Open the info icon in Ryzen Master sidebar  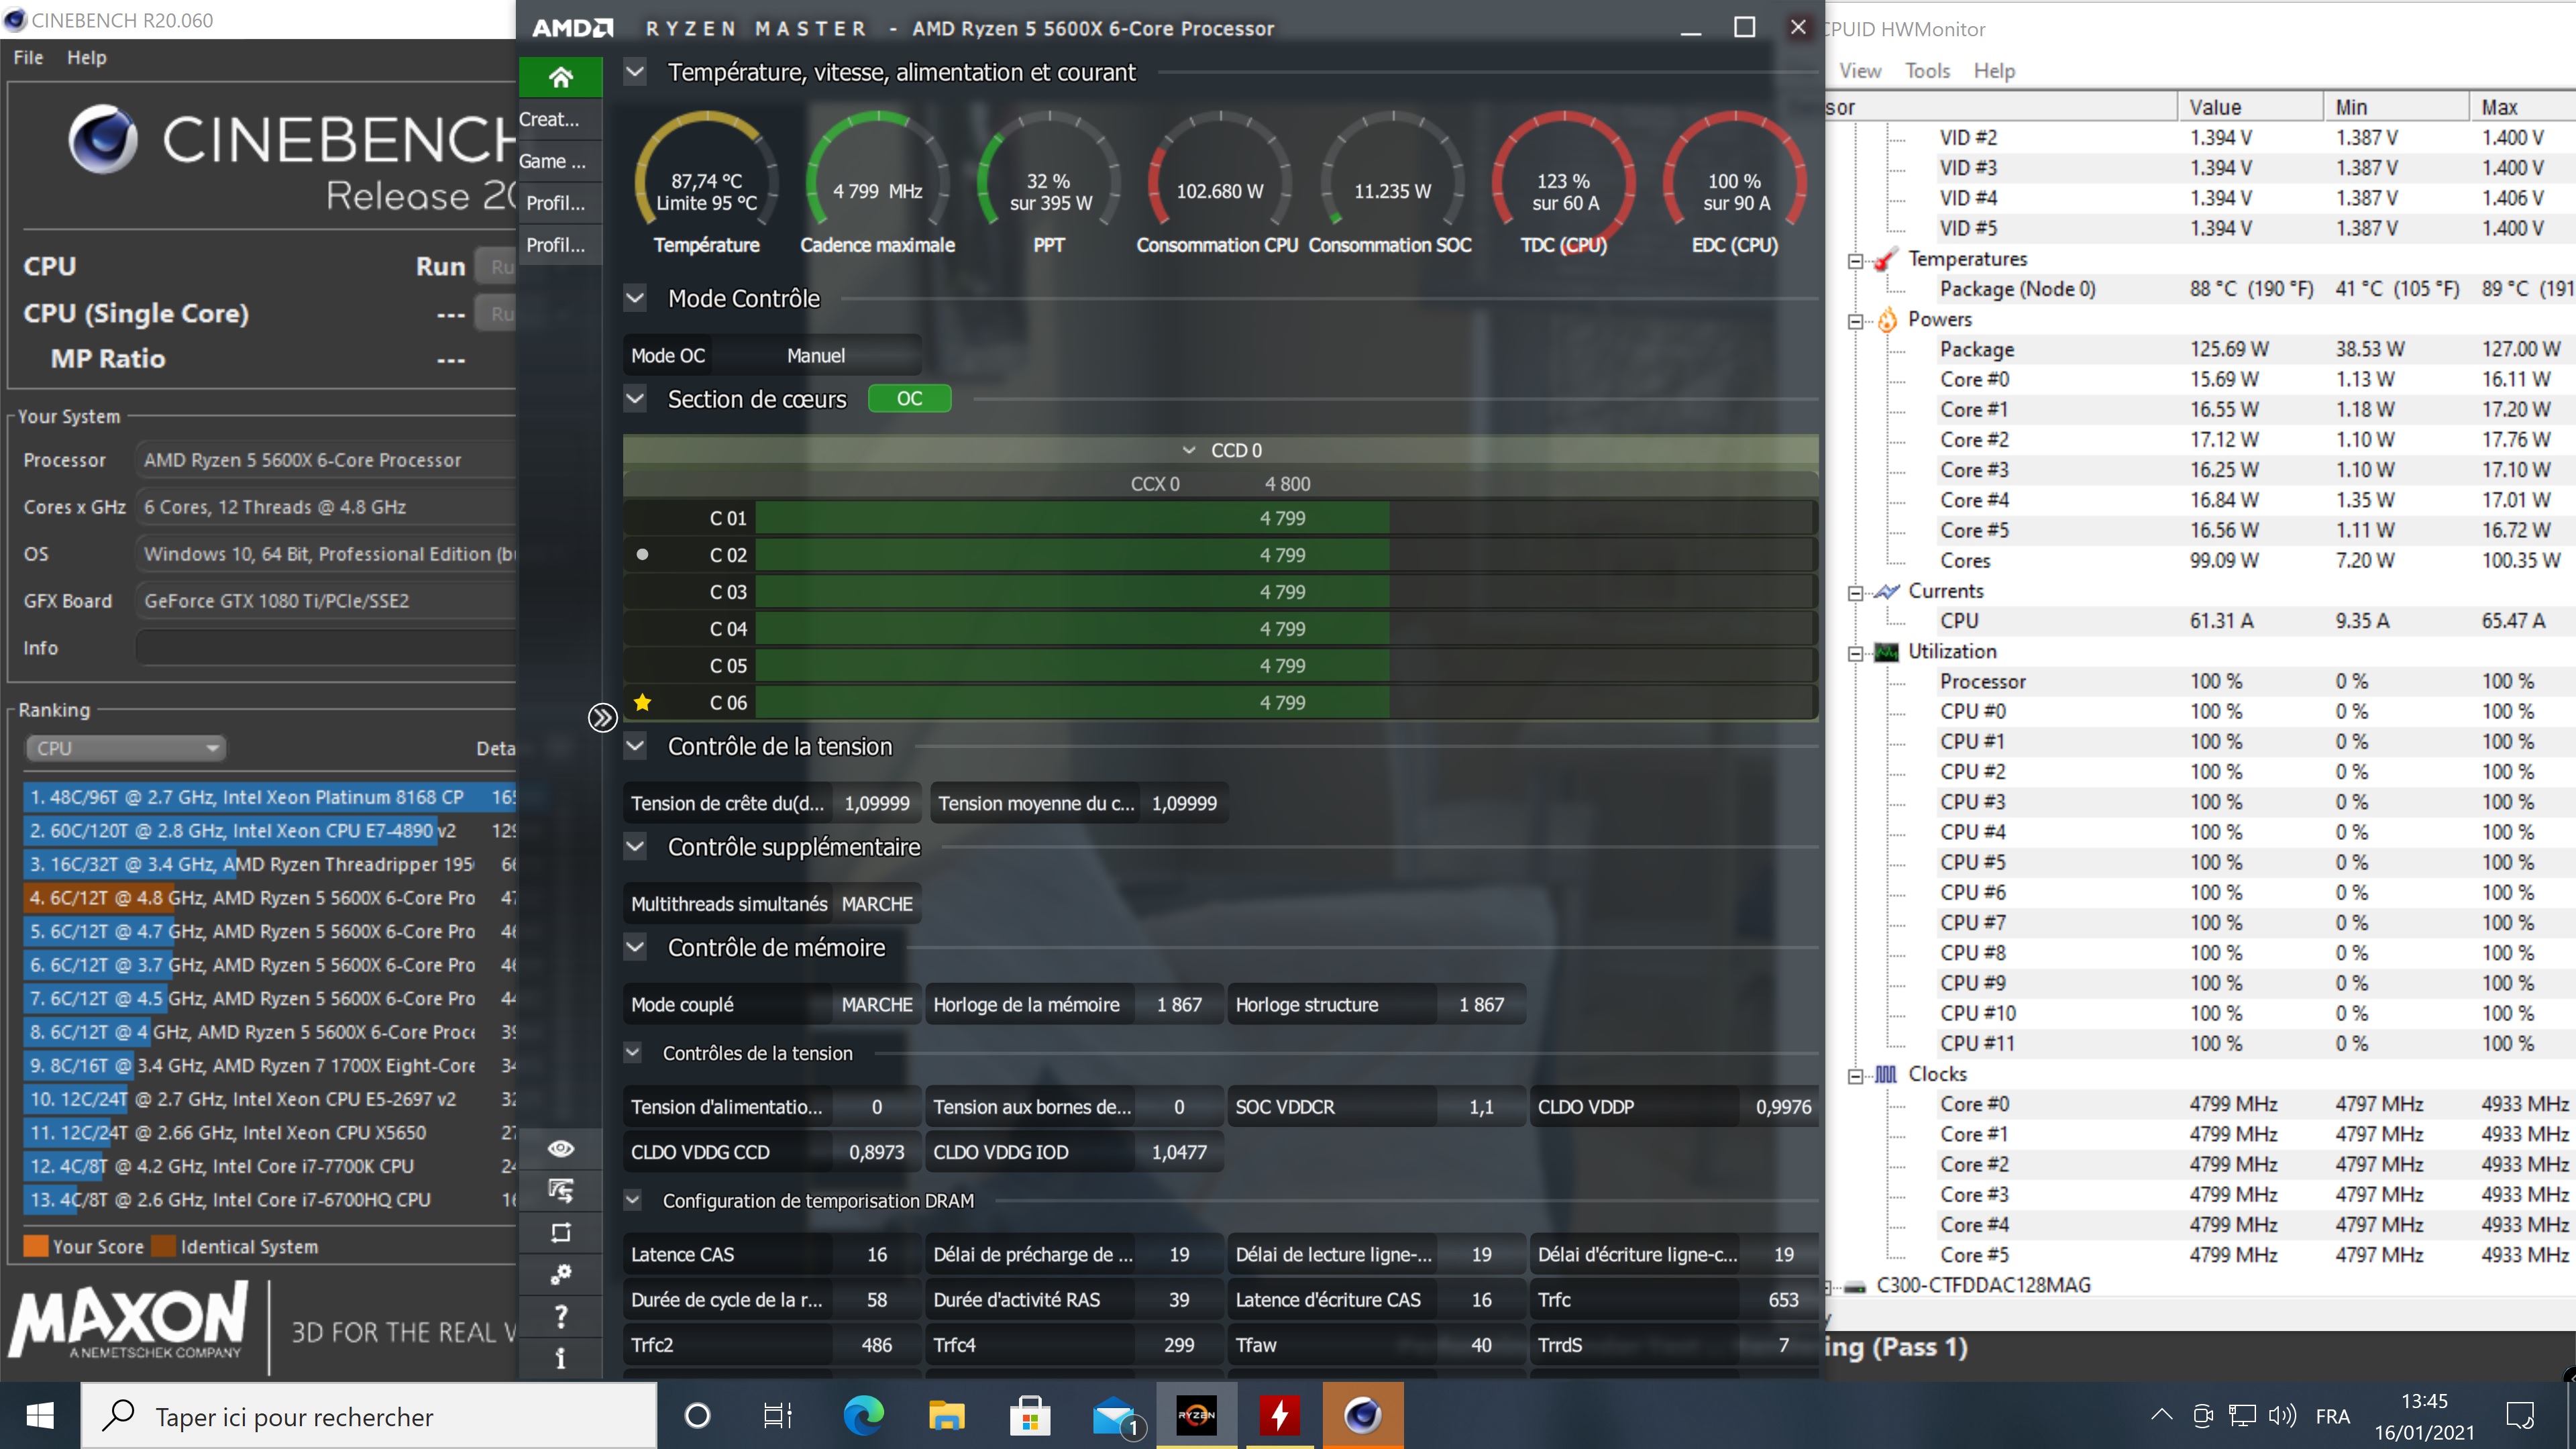[x=560, y=1358]
